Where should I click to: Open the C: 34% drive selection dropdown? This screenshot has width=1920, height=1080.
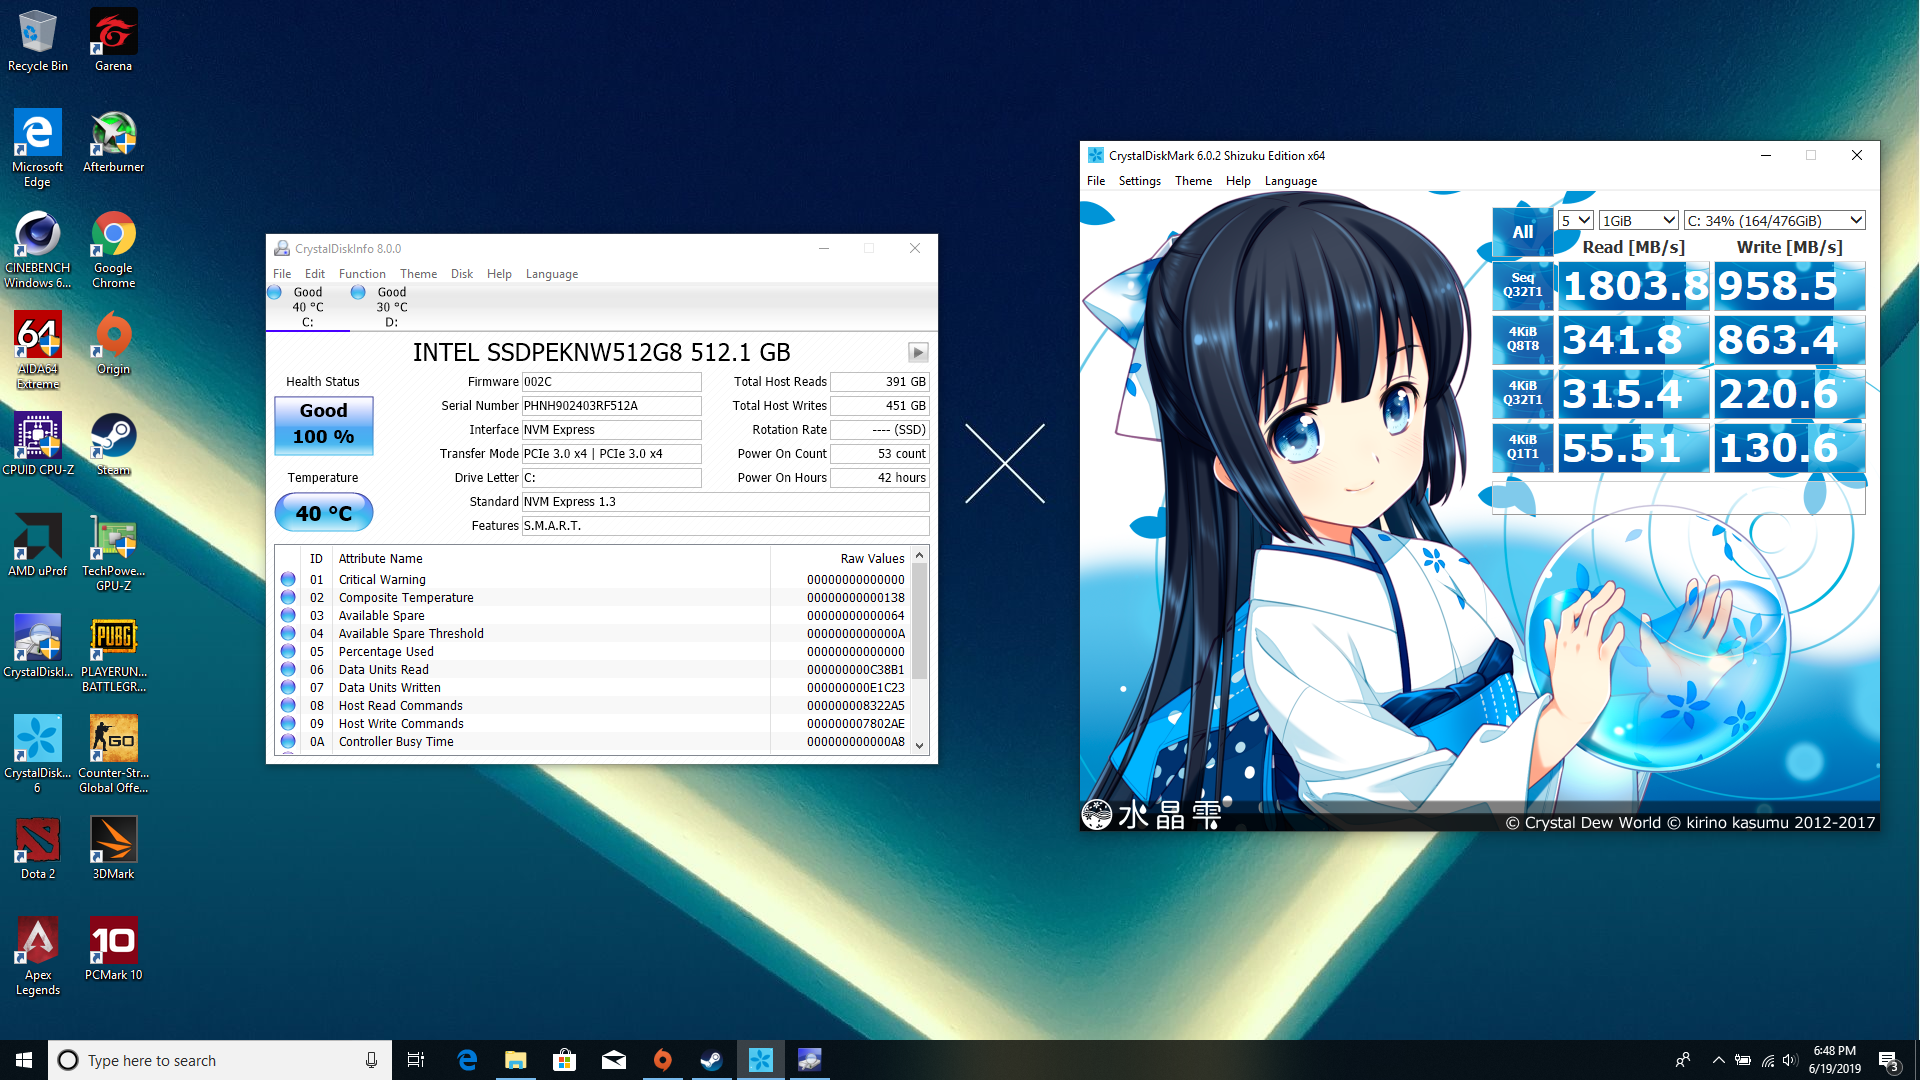(1775, 220)
